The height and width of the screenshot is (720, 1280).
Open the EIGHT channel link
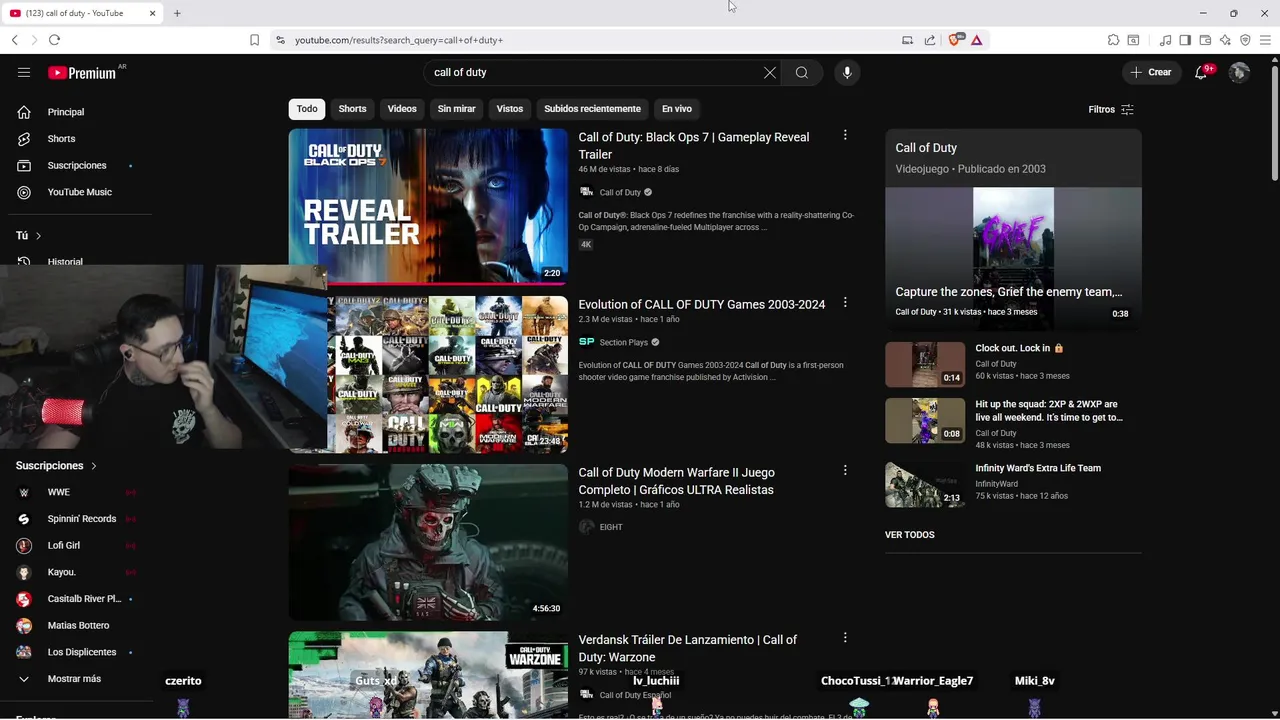[x=611, y=527]
